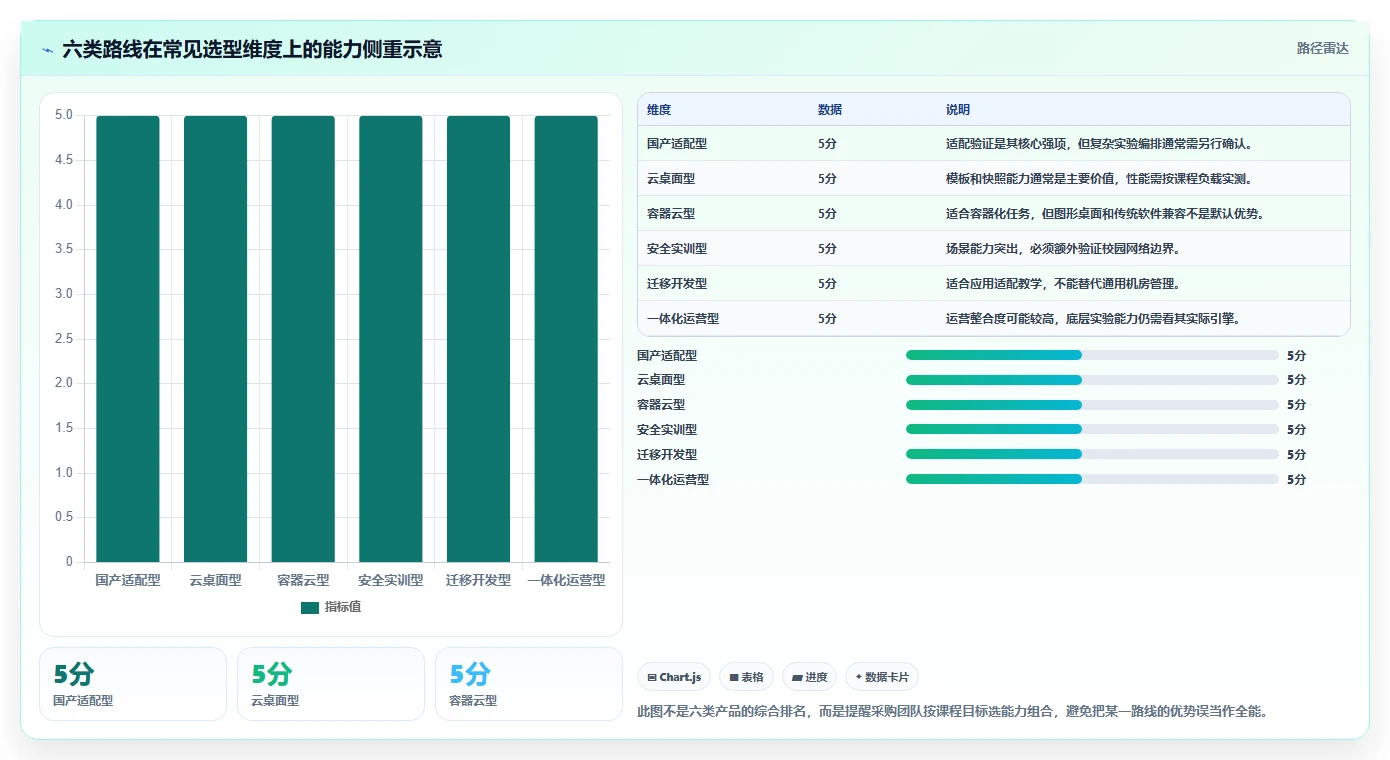Click the lightning icon beside the title
Screen dimensions: 1390x760
pos(47,49)
